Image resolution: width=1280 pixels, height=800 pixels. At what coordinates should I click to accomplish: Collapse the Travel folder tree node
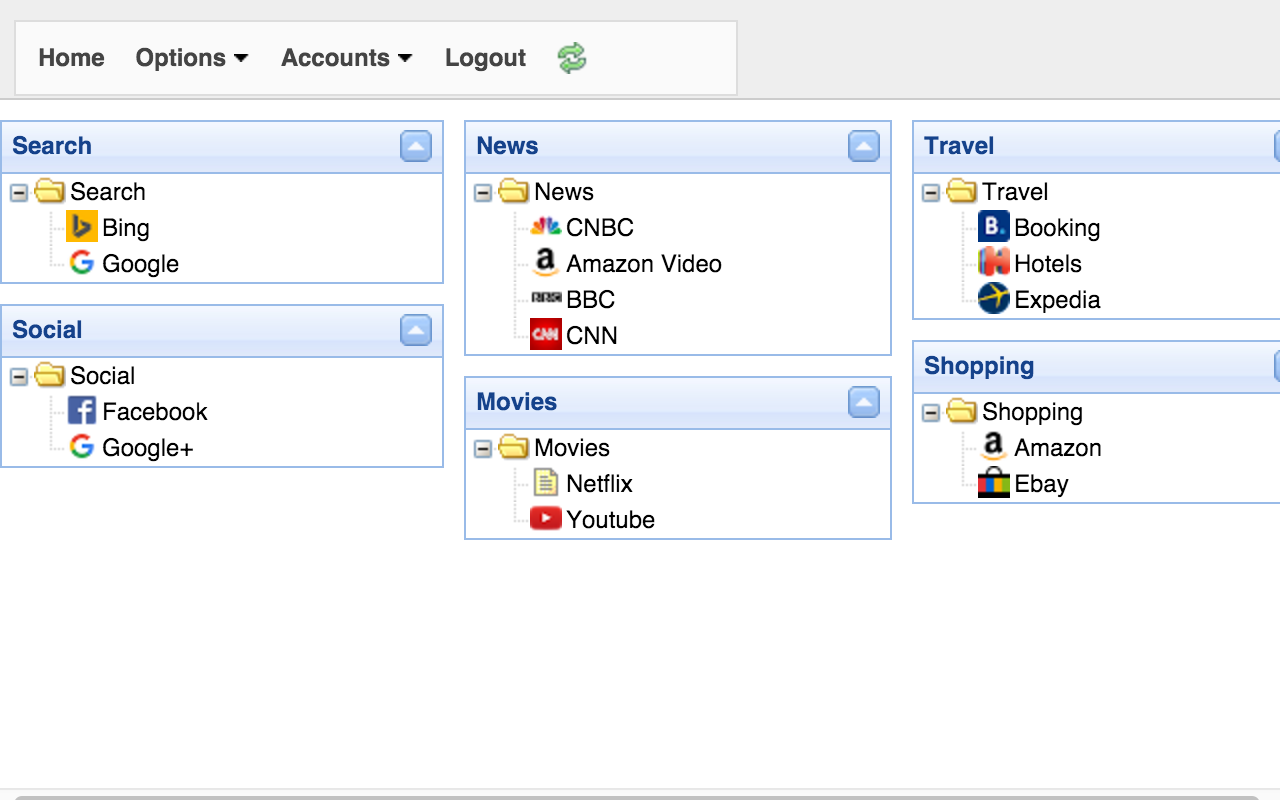point(931,192)
